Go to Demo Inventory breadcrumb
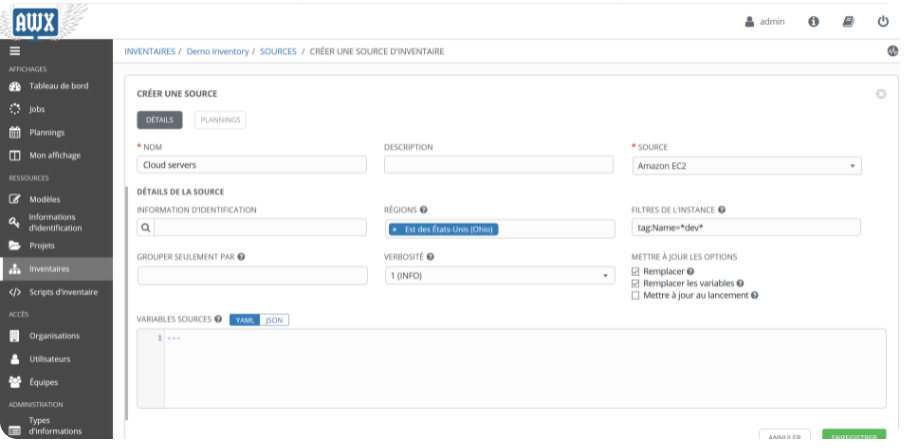Screen dimensions: 908x448 [218, 52]
